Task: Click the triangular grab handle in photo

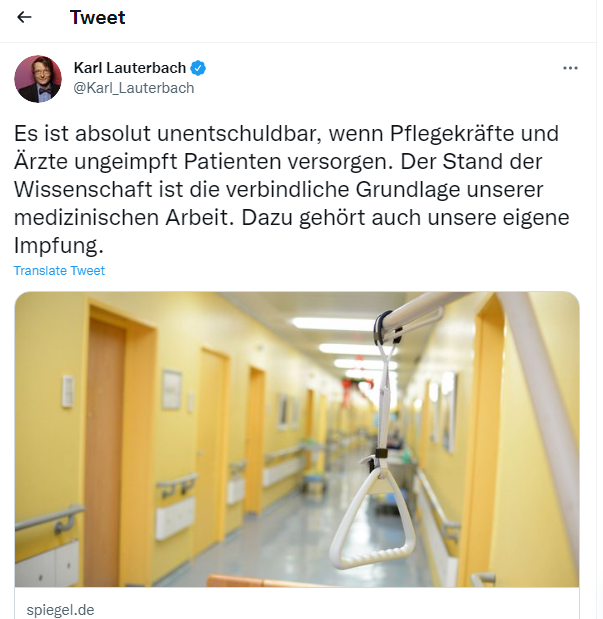Action: pyautogui.click(x=372, y=518)
